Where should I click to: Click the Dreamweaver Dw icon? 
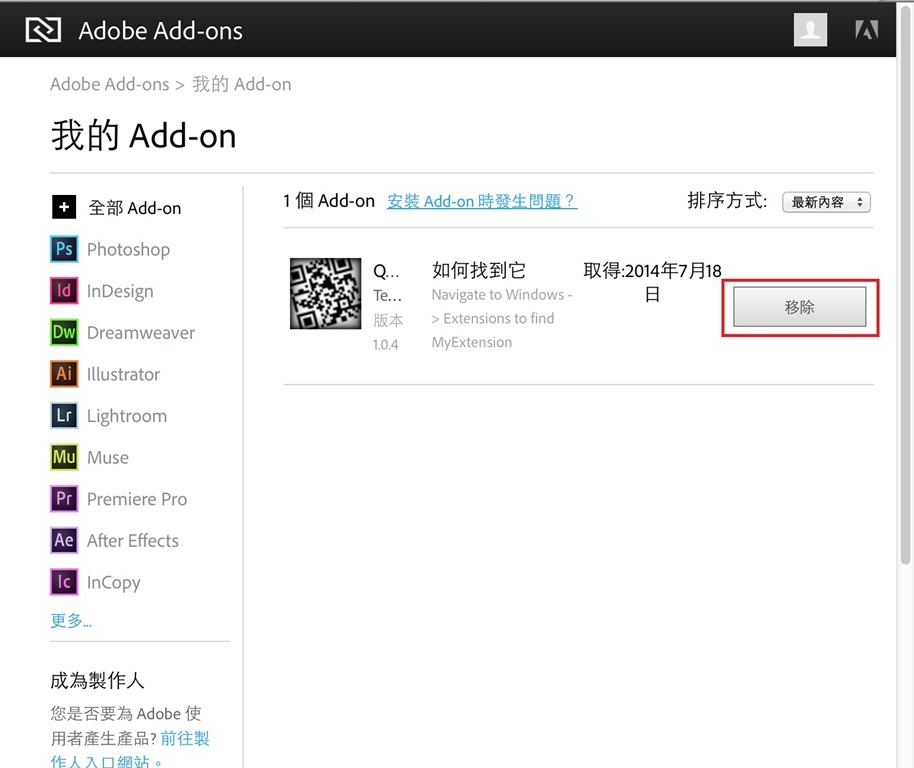tap(64, 332)
